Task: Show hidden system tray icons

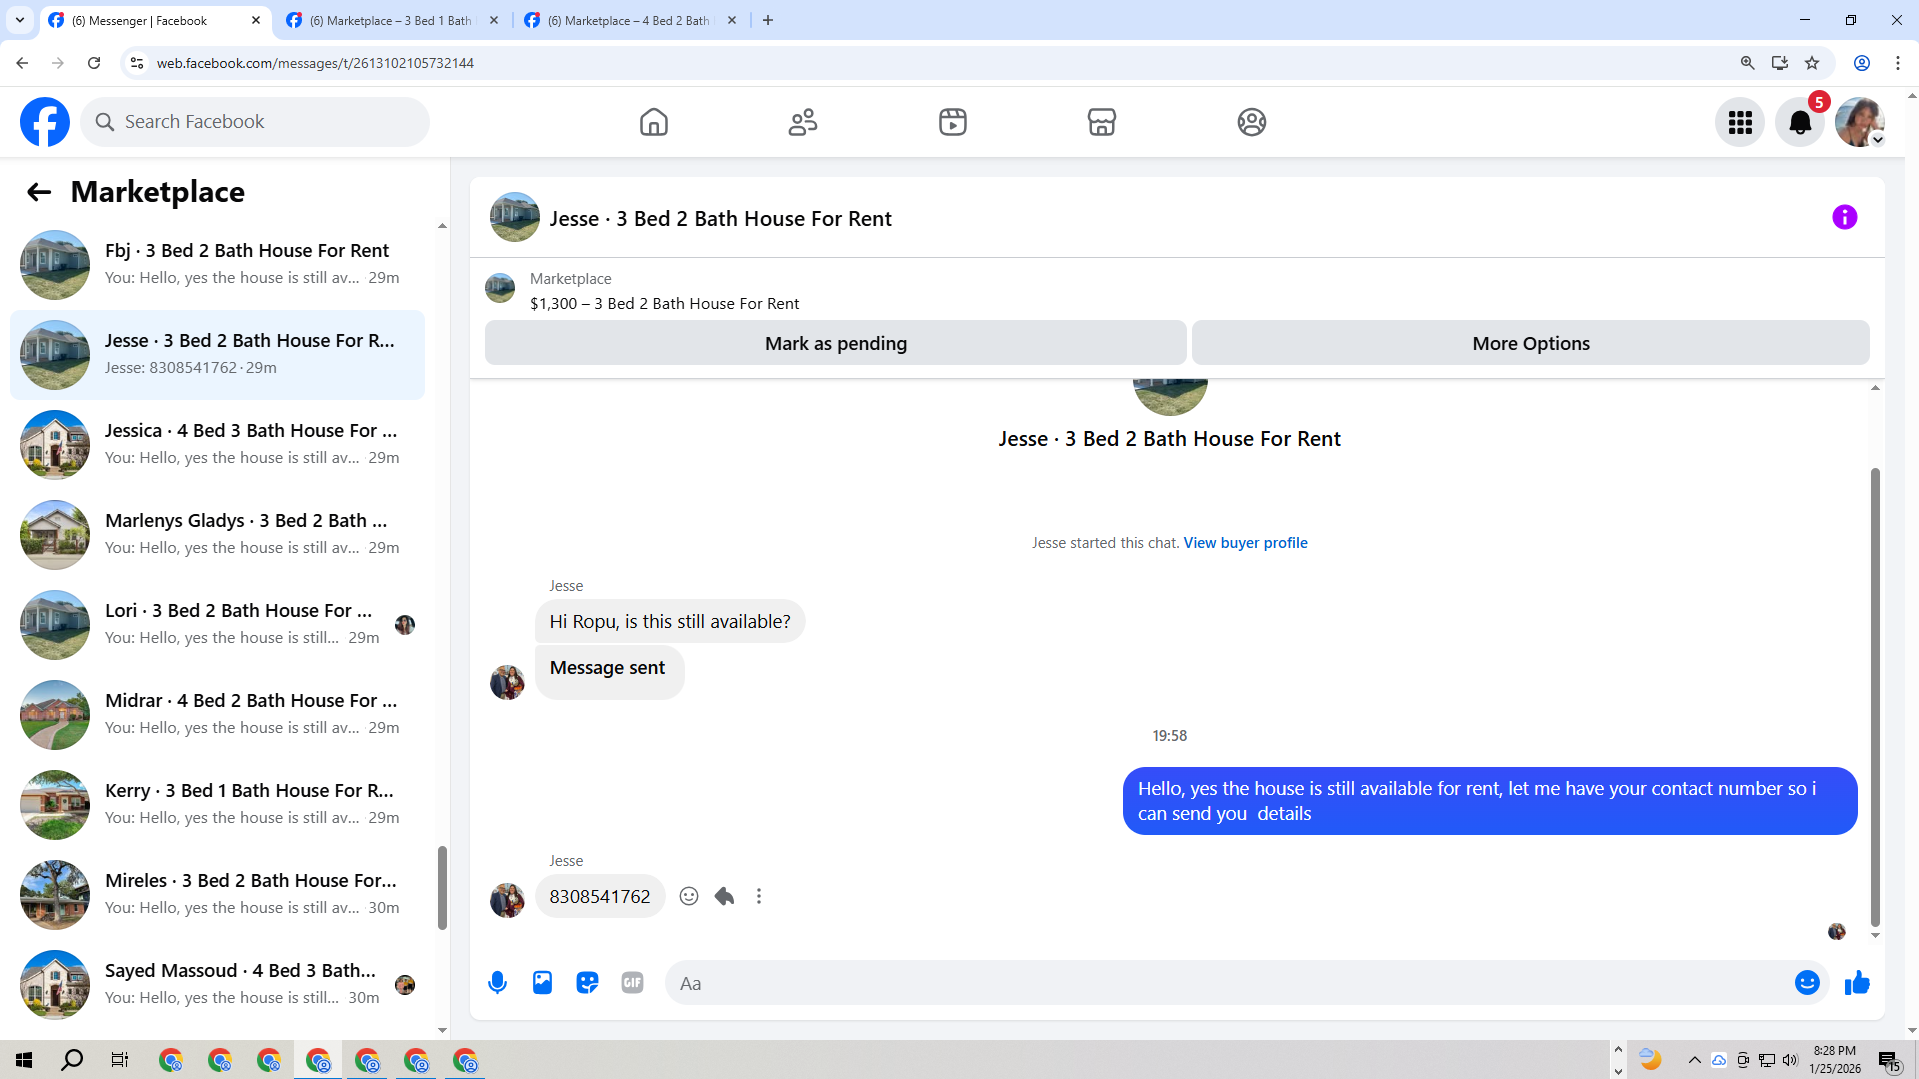Action: tap(1694, 1060)
